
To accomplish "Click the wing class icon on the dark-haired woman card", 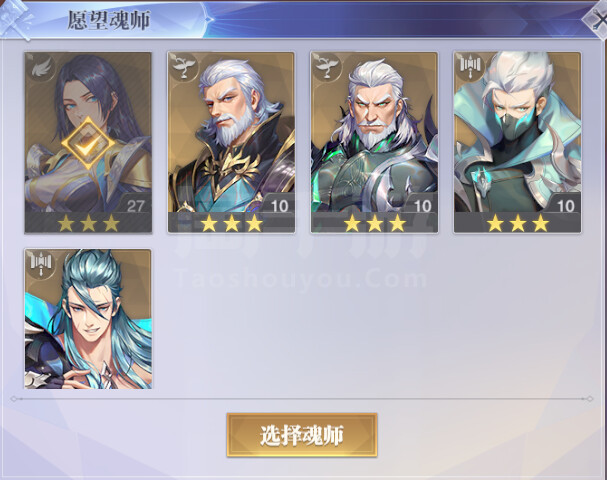I will click(41, 67).
